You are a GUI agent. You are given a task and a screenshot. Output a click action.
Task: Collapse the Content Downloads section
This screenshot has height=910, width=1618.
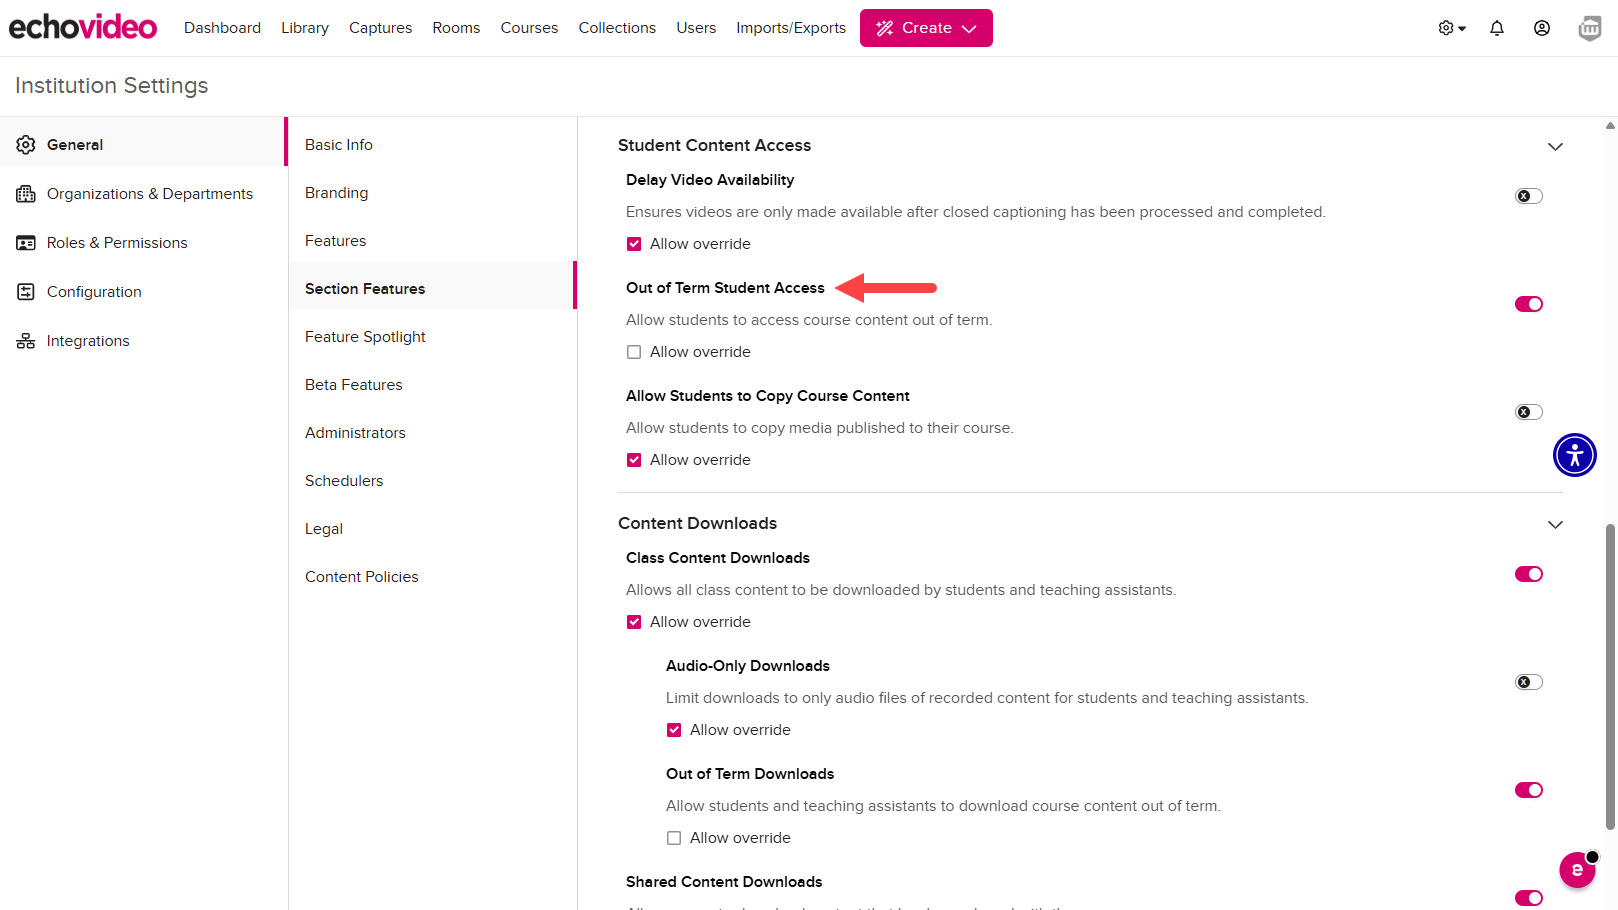(x=1555, y=524)
